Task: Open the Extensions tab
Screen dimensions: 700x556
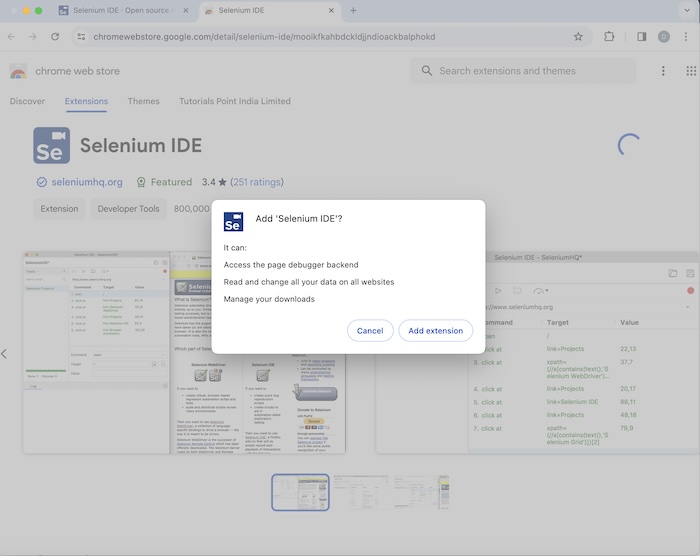Action: [x=86, y=101]
